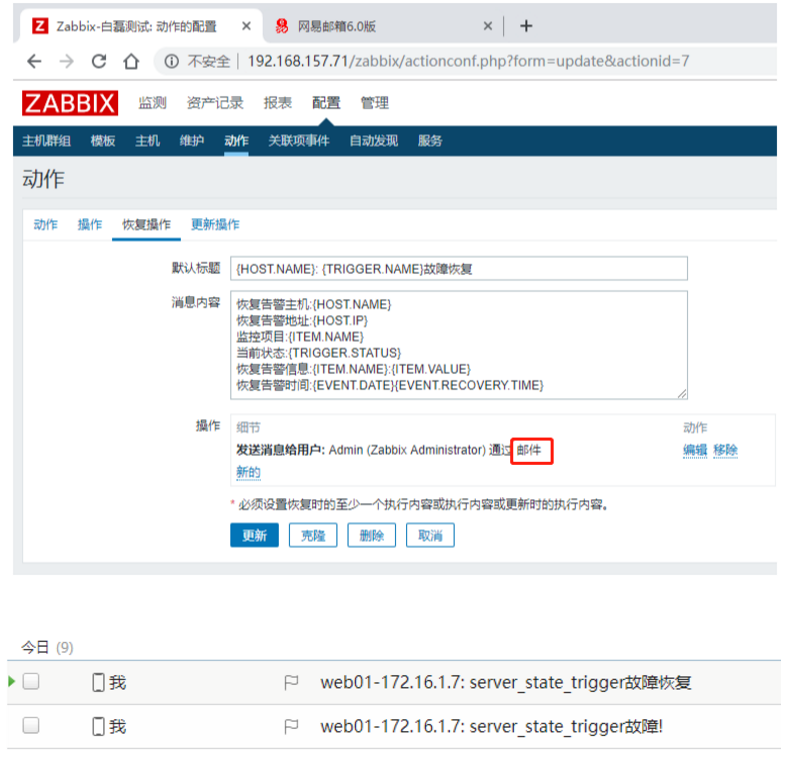Tick checkbox for 故障! email
The width and height of the screenshot is (790, 757).
point(31,726)
